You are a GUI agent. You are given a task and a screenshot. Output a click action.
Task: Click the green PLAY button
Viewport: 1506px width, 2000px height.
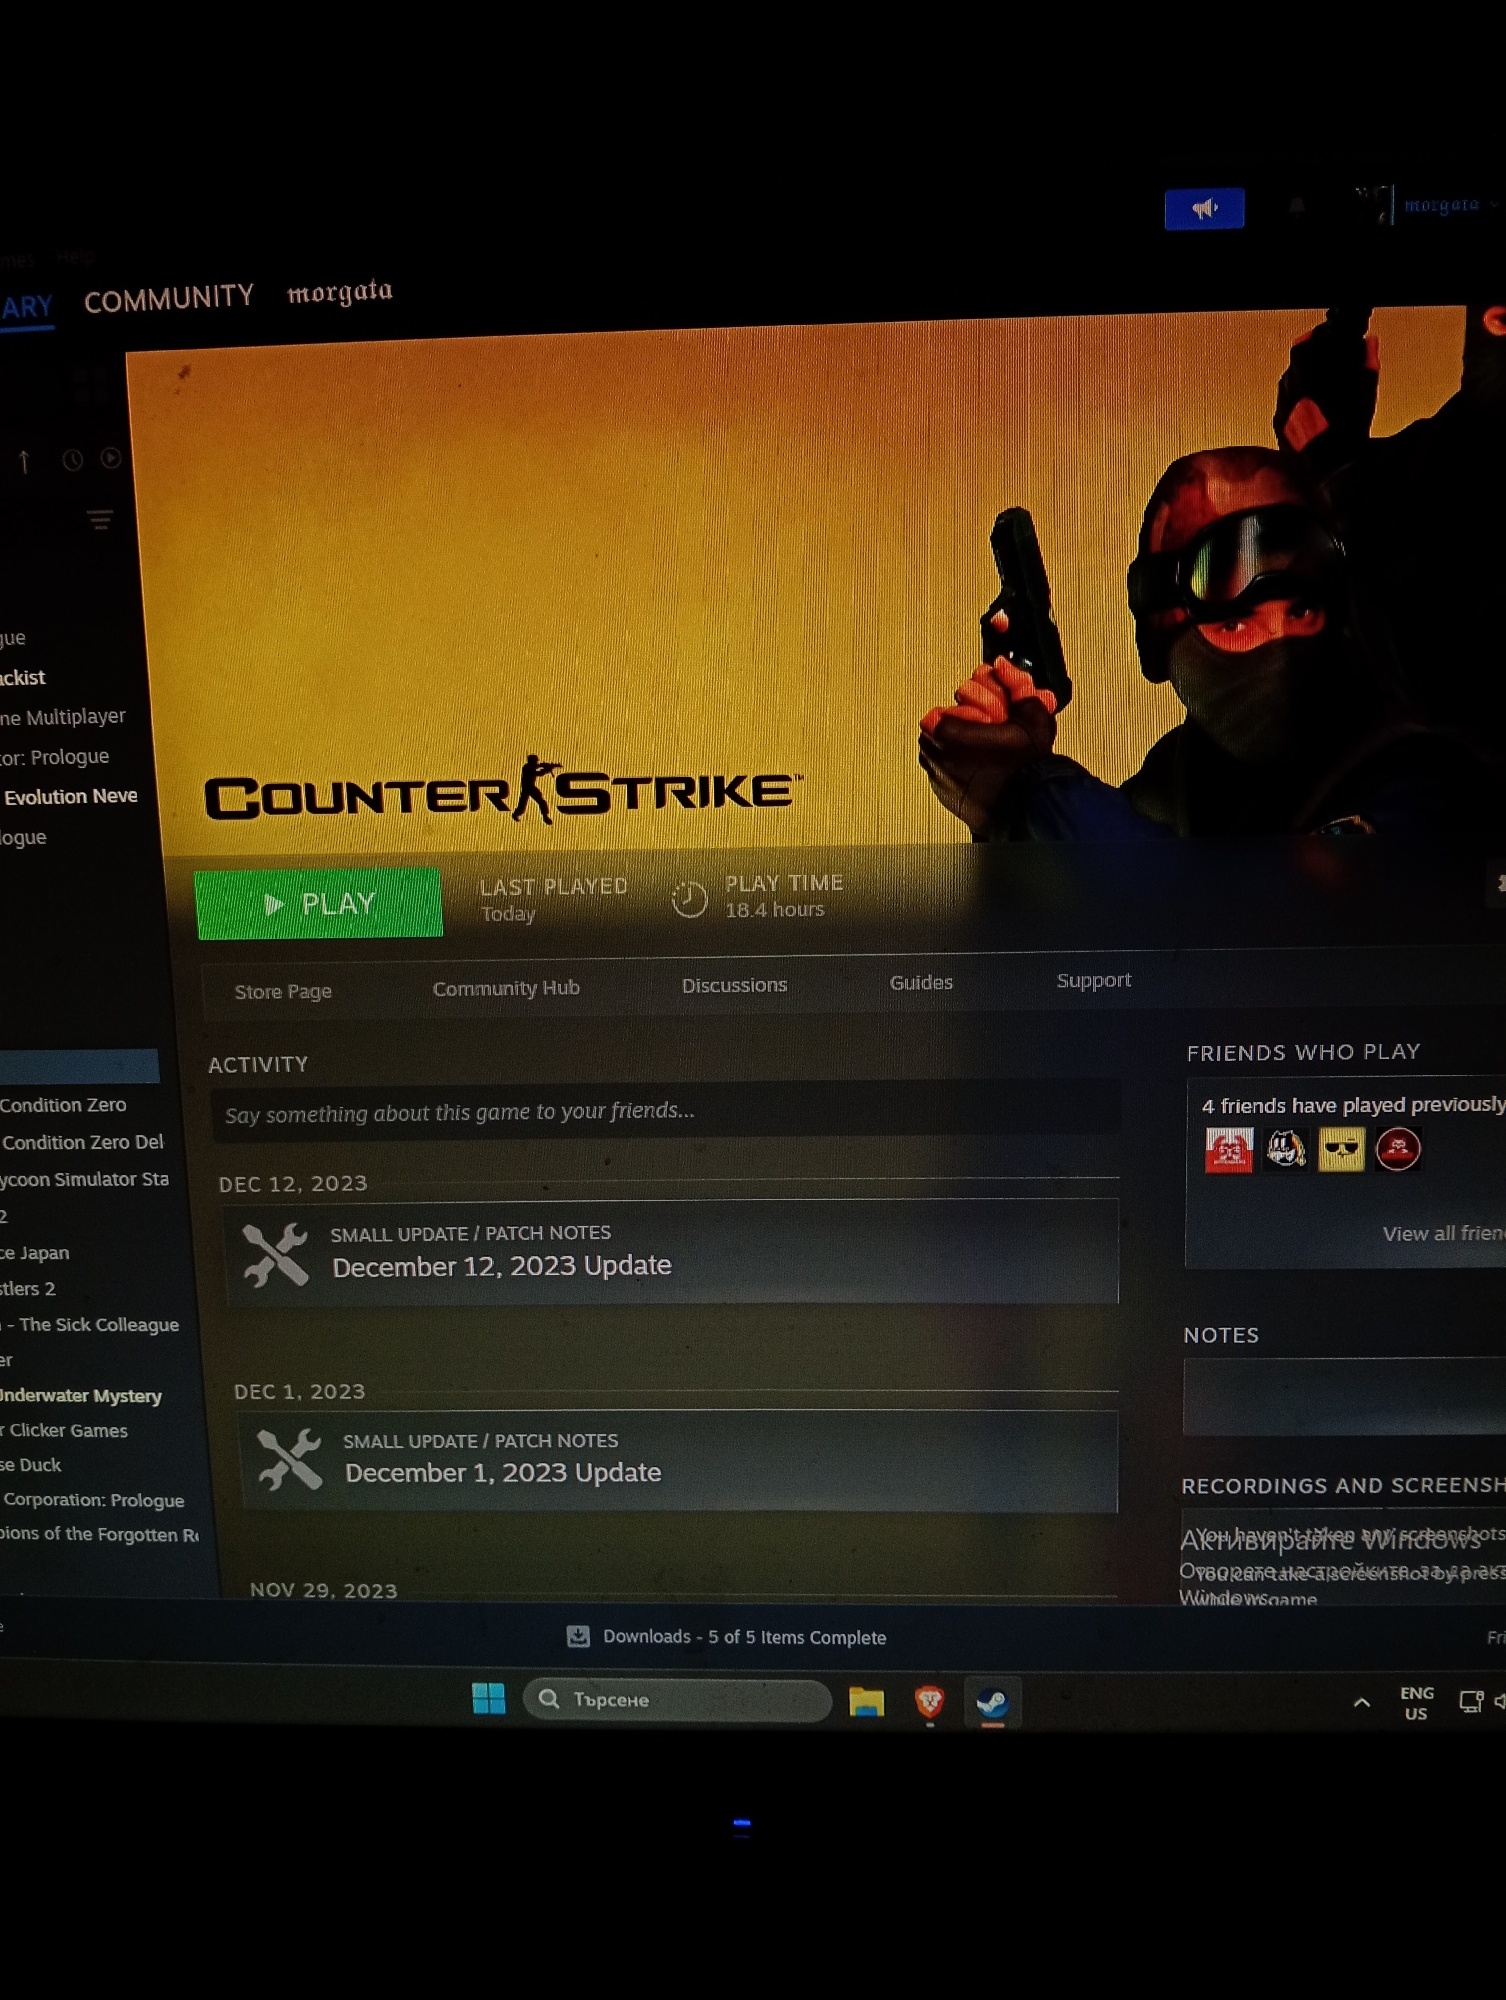pyautogui.click(x=319, y=904)
